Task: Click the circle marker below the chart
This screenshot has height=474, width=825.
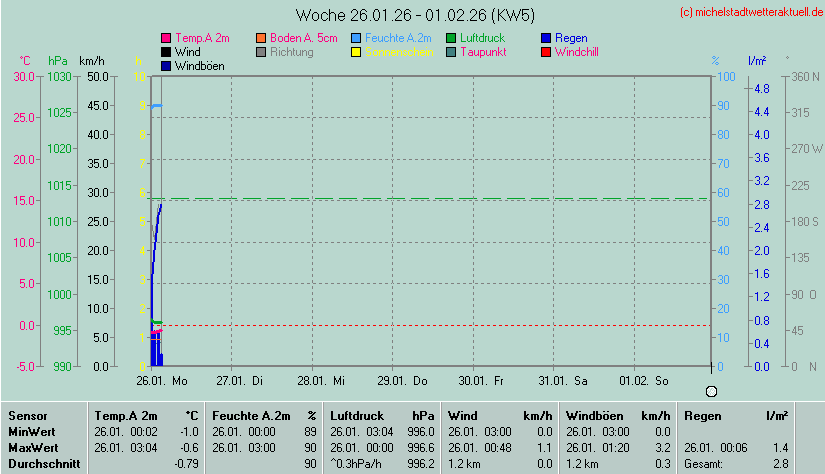Action: [x=711, y=392]
